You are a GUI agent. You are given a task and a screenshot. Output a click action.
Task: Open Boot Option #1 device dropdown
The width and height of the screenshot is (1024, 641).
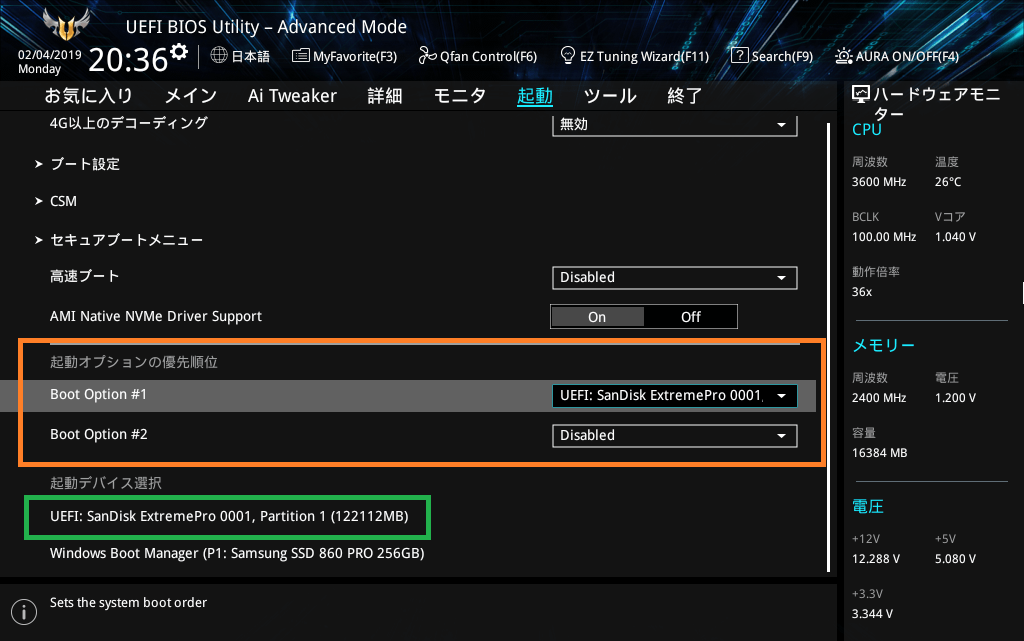coord(675,396)
